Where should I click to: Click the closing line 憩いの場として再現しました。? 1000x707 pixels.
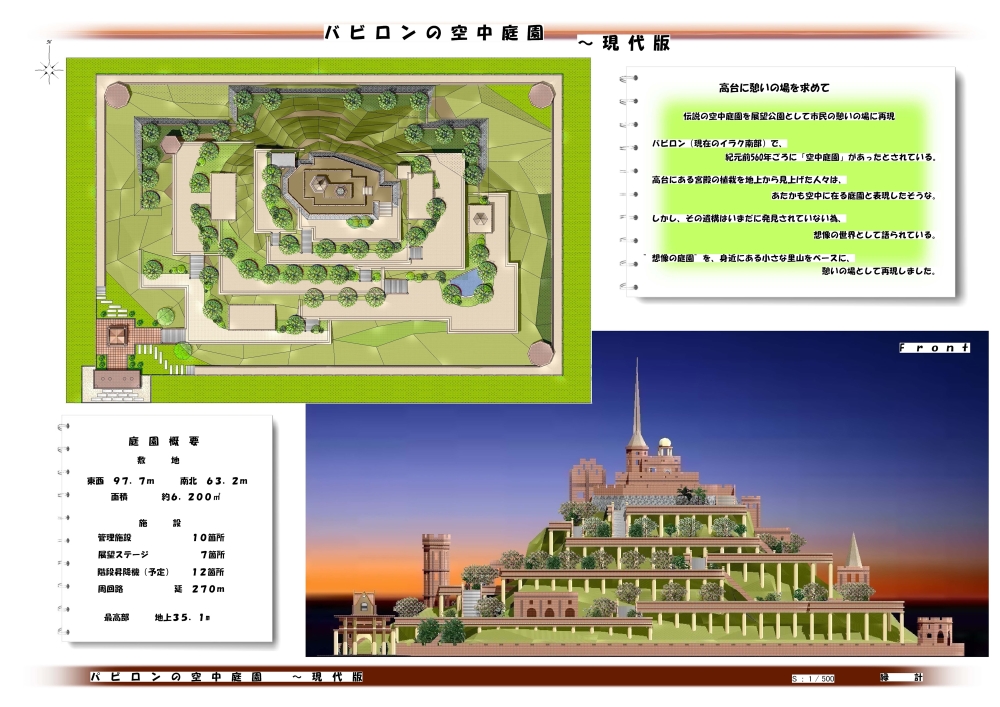point(879,271)
